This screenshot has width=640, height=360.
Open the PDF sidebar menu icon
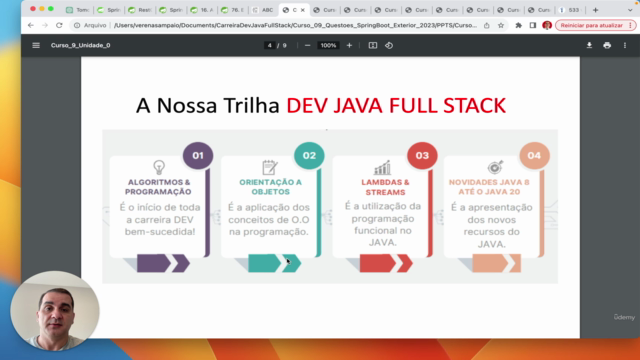(x=36, y=45)
